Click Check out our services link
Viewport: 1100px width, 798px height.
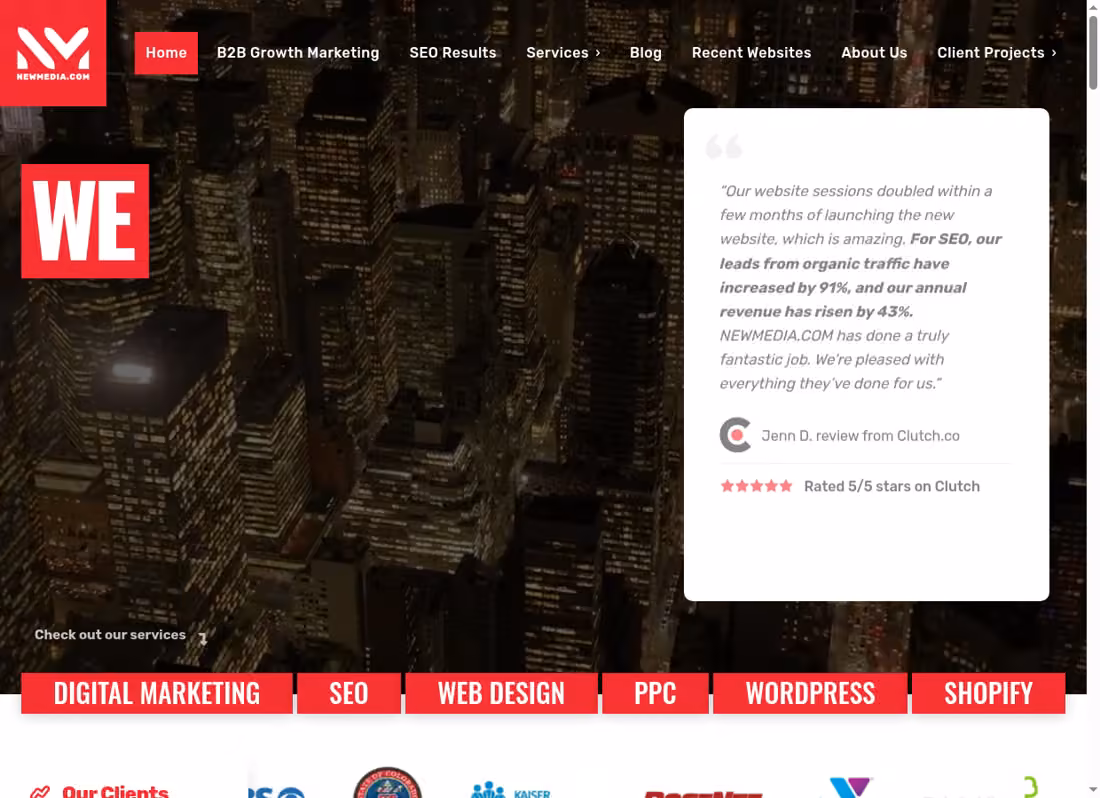point(110,635)
